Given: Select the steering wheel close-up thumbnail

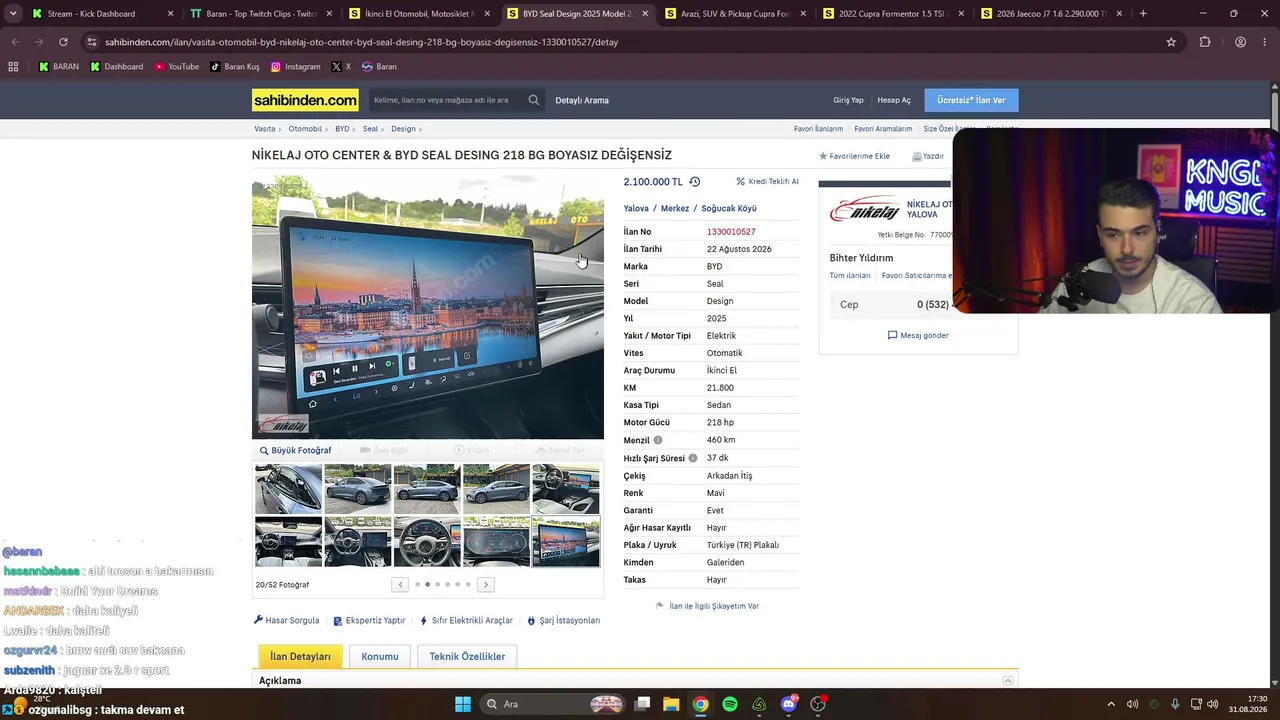Looking at the screenshot, I should coord(427,542).
